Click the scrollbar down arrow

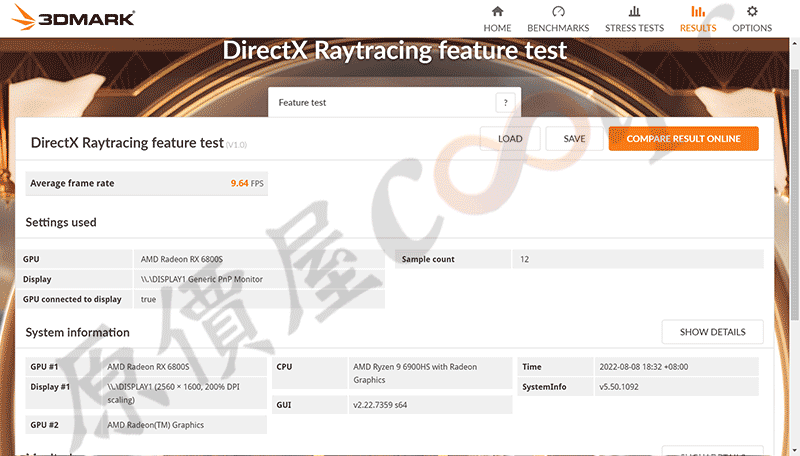pyautogui.click(x=795, y=451)
